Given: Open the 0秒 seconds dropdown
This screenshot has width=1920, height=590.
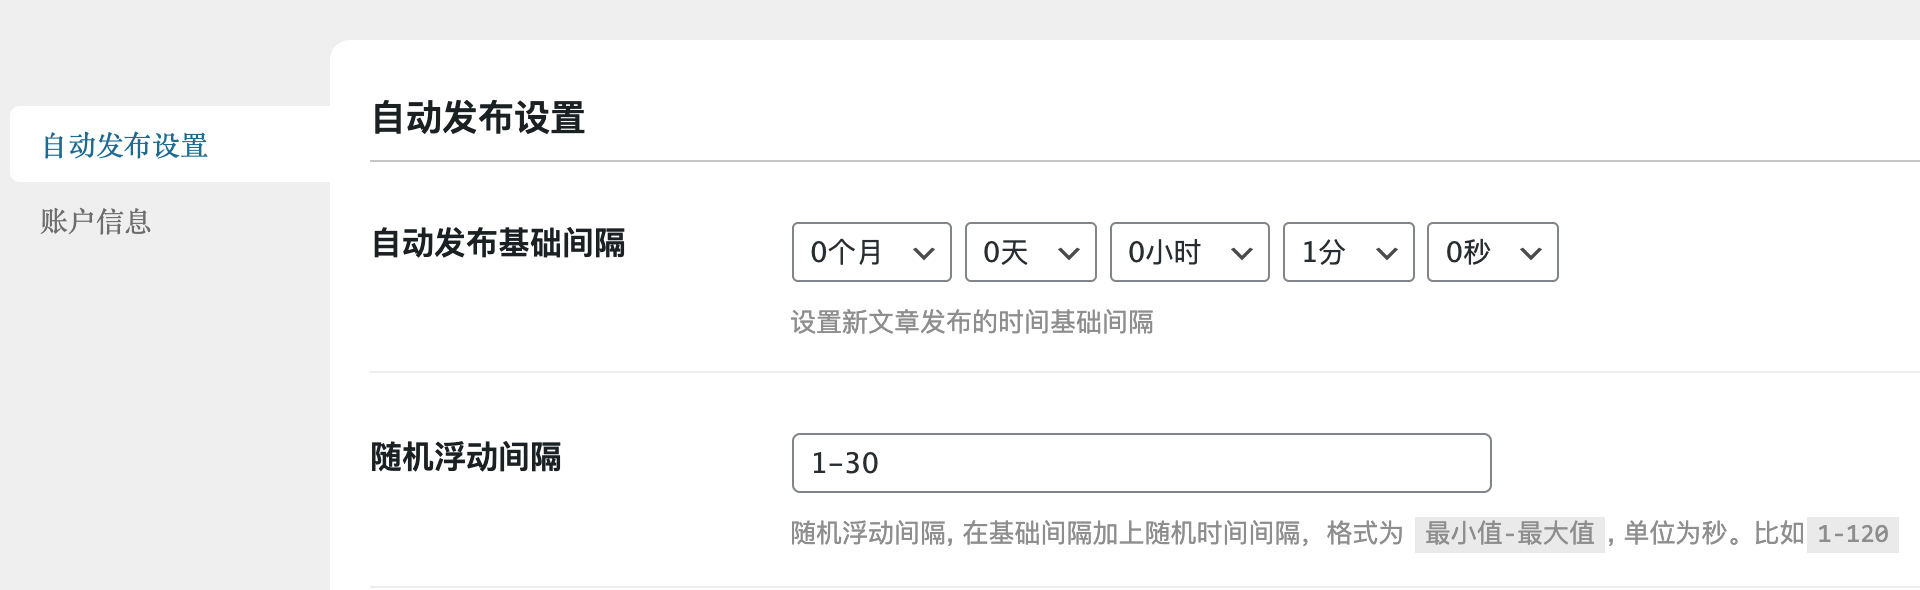Looking at the screenshot, I should click(1493, 252).
